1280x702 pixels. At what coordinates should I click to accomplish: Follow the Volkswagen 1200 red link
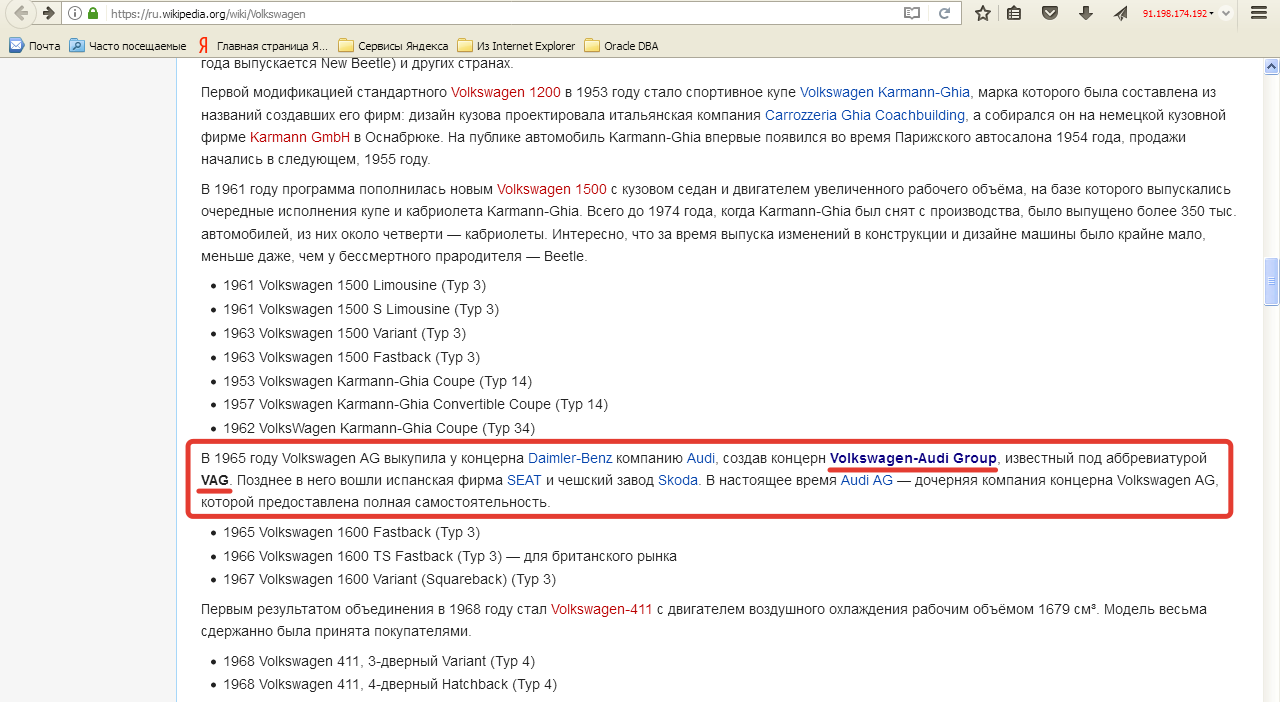[505, 92]
